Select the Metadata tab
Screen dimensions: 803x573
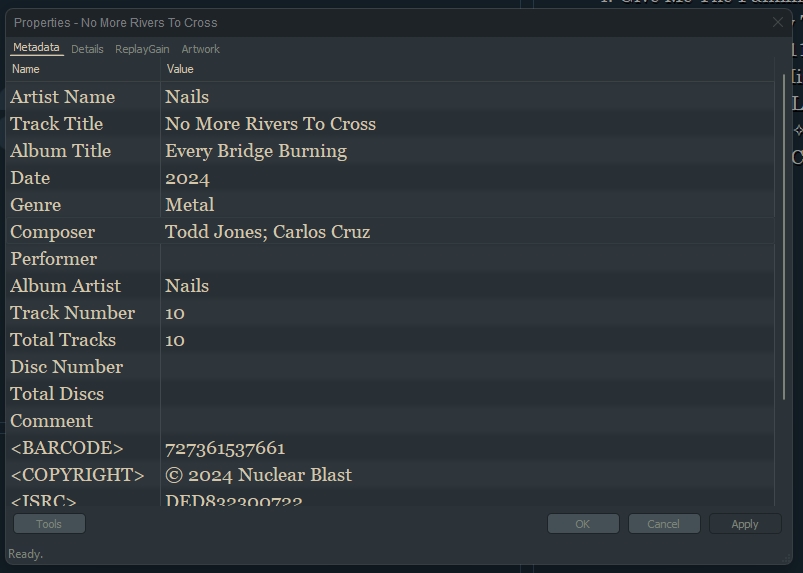point(36,48)
